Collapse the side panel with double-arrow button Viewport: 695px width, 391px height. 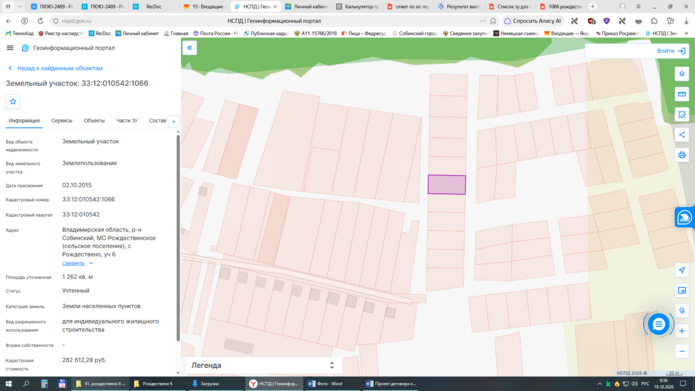[x=190, y=48]
